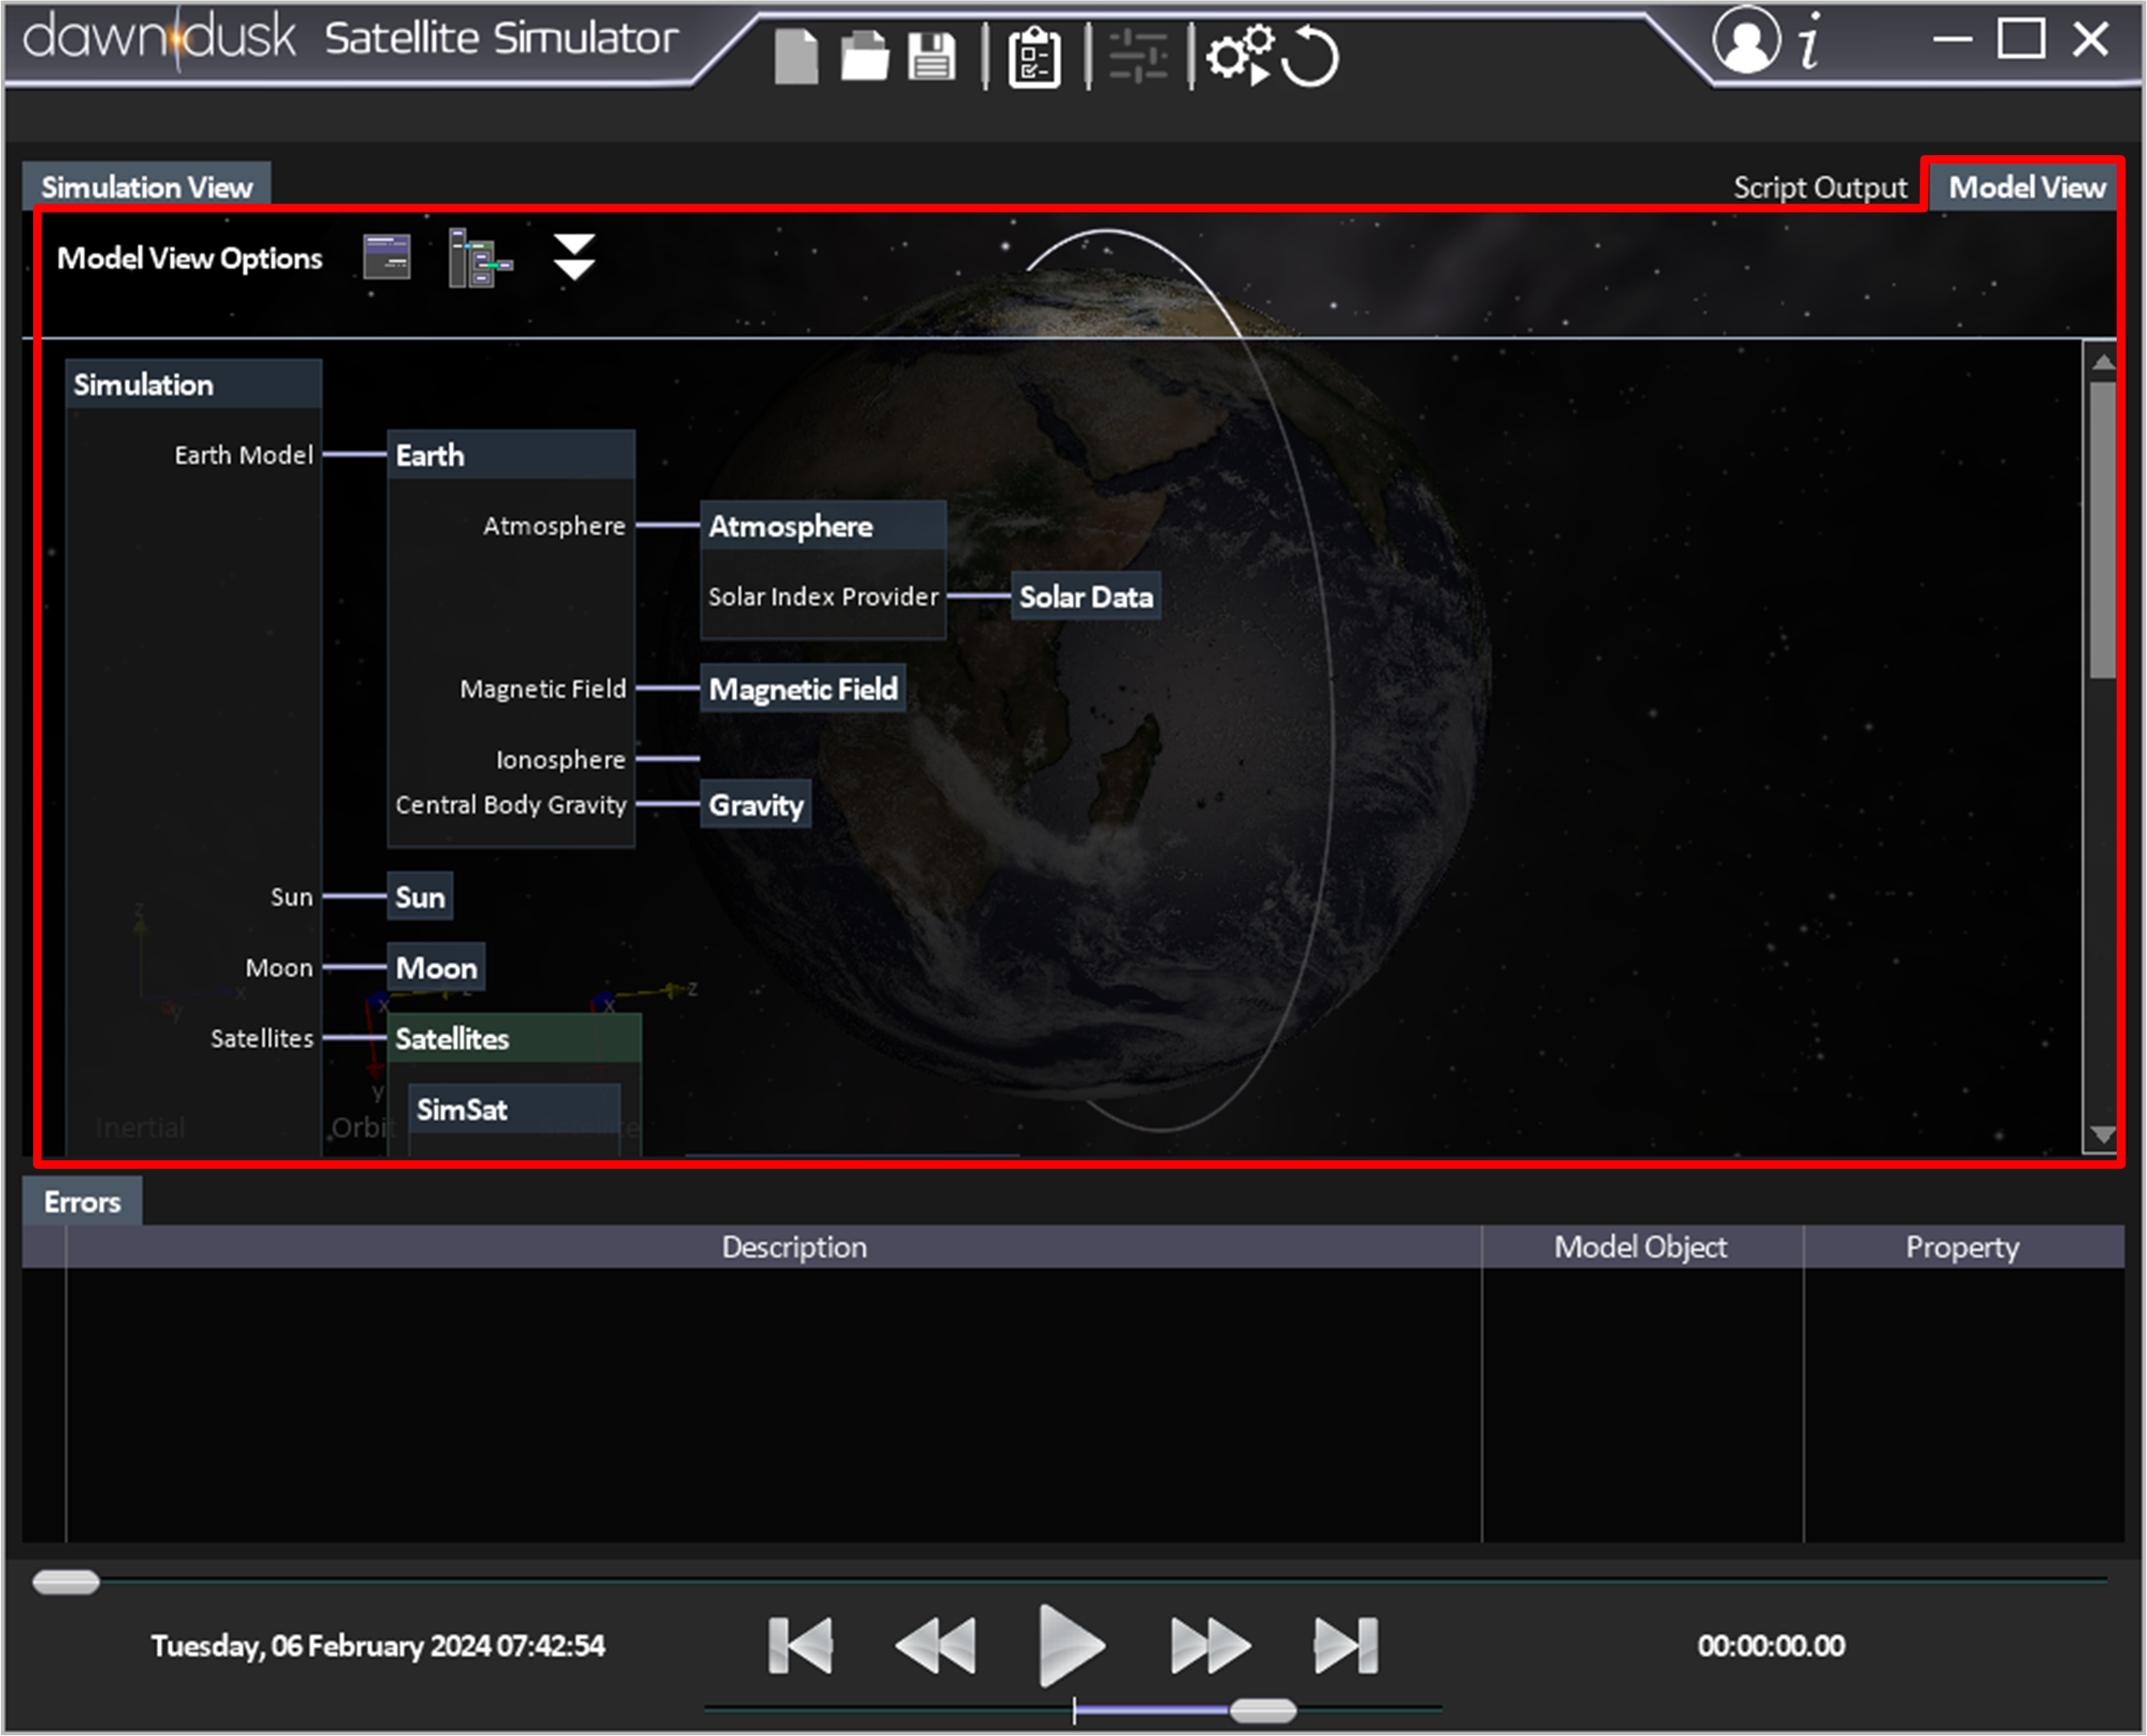
Task: Select the Atmosphere node
Action: pos(823,526)
